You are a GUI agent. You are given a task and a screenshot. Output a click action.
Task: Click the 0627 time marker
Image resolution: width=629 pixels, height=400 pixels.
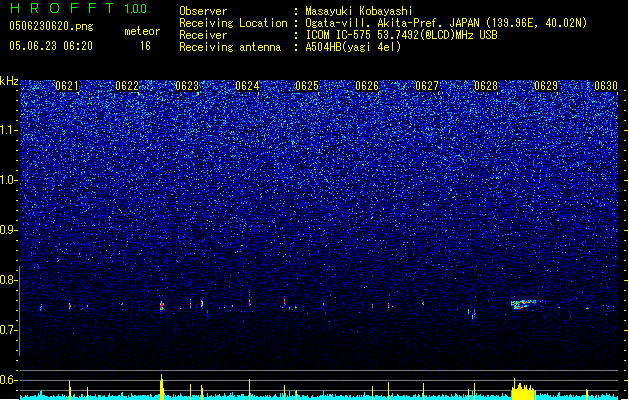427,86
